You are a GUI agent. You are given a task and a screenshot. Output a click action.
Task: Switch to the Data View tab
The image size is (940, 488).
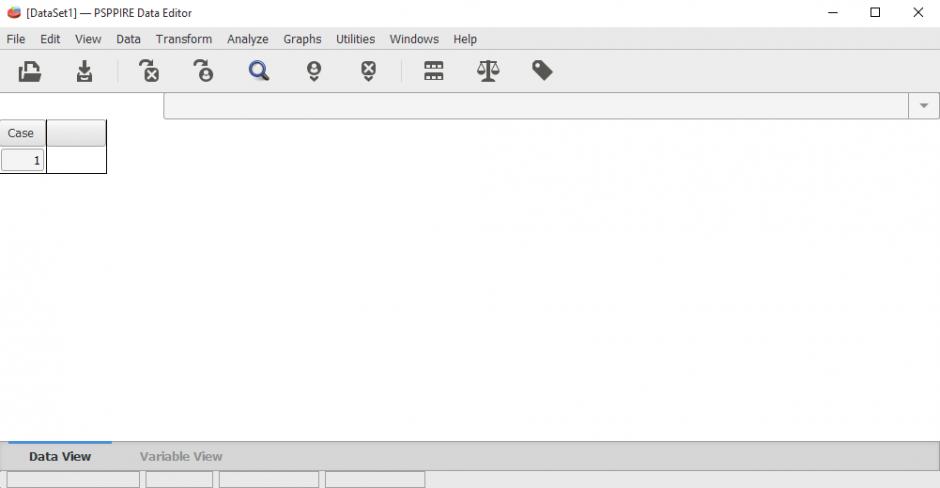[60, 456]
